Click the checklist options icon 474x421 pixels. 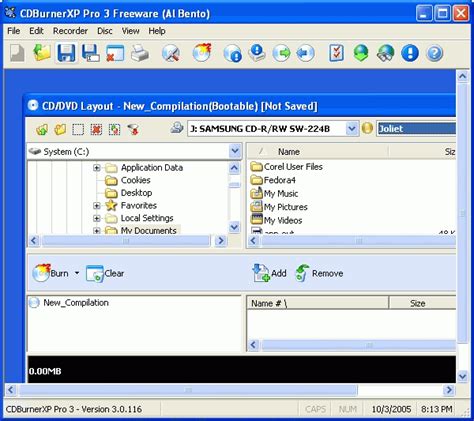tap(336, 53)
